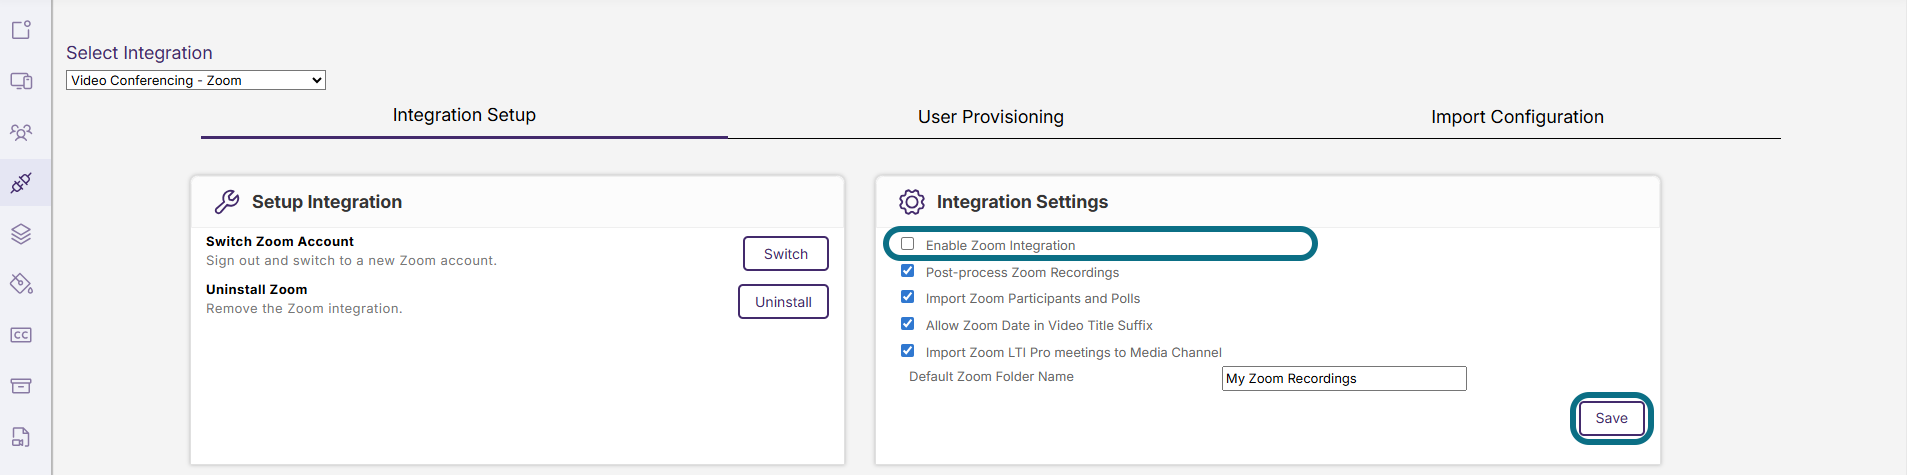Open the notifications square icon in sidebar
The width and height of the screenshot is (1907, 475).
(x=21, y=30)
